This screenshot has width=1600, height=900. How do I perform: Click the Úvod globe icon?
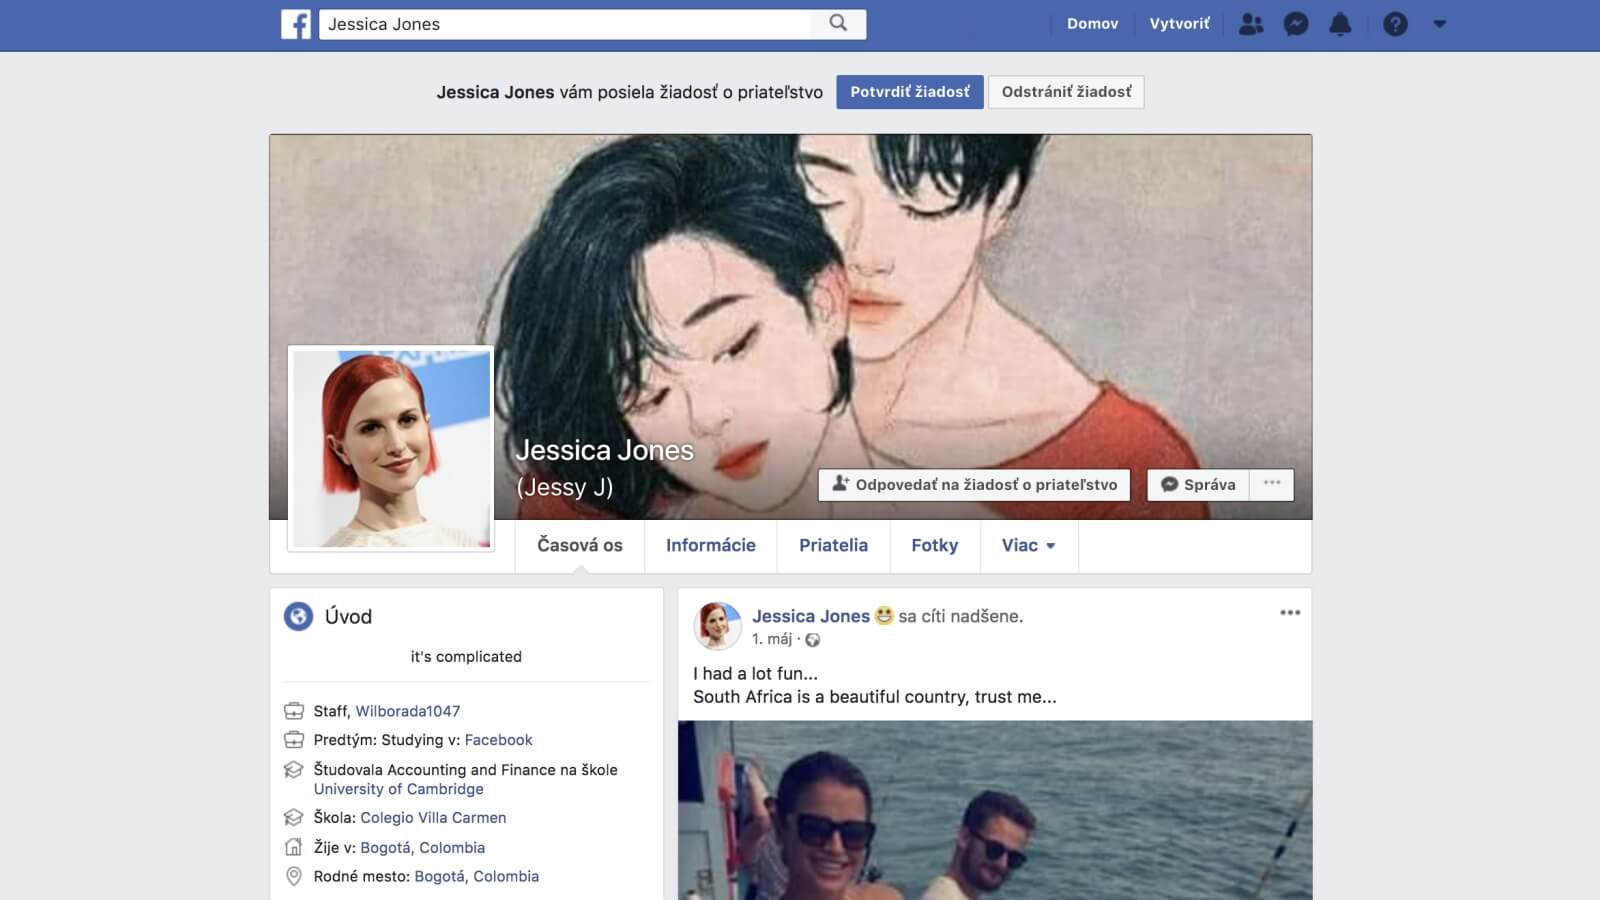click(x=298, y=616)
